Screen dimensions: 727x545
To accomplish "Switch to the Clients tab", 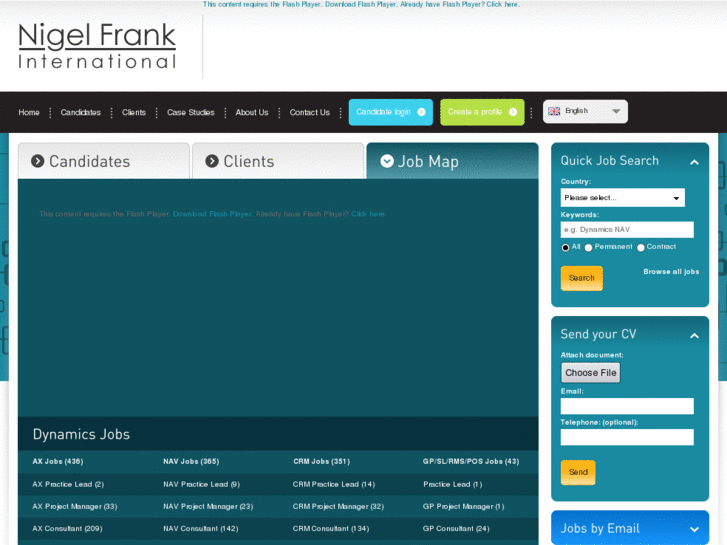I will [x=278, y=161].
